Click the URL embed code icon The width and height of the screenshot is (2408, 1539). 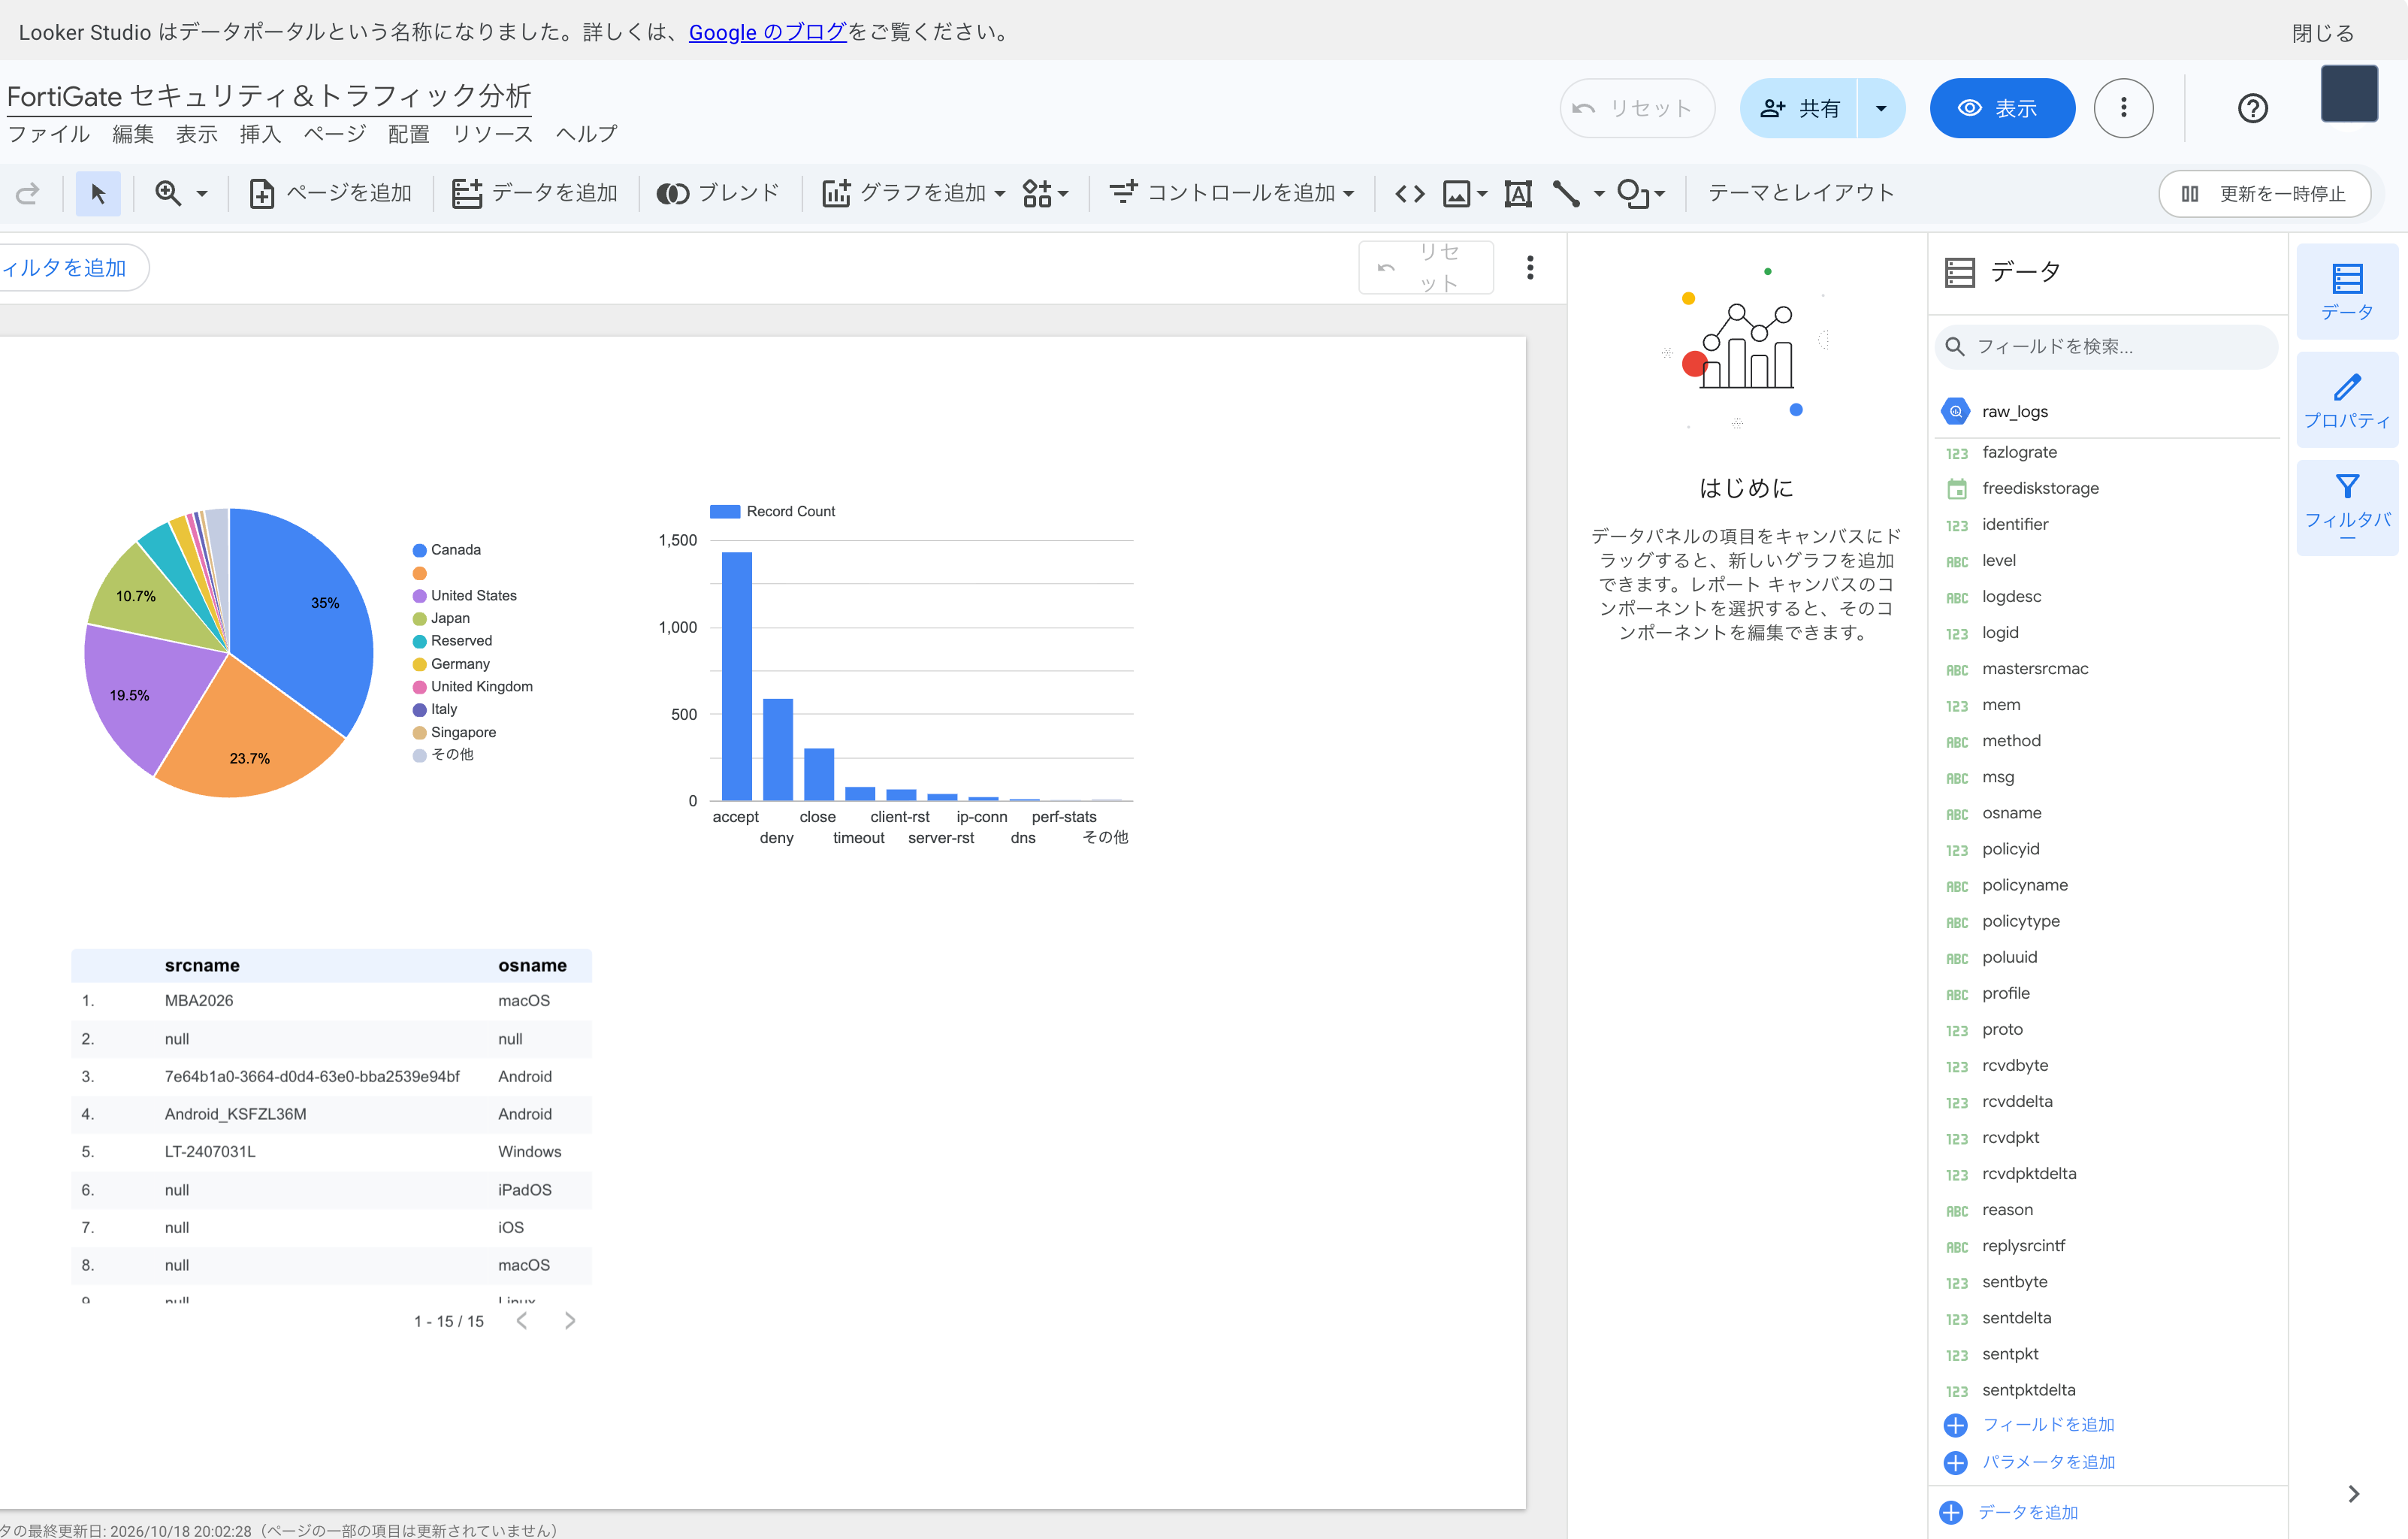[1410, 193]
